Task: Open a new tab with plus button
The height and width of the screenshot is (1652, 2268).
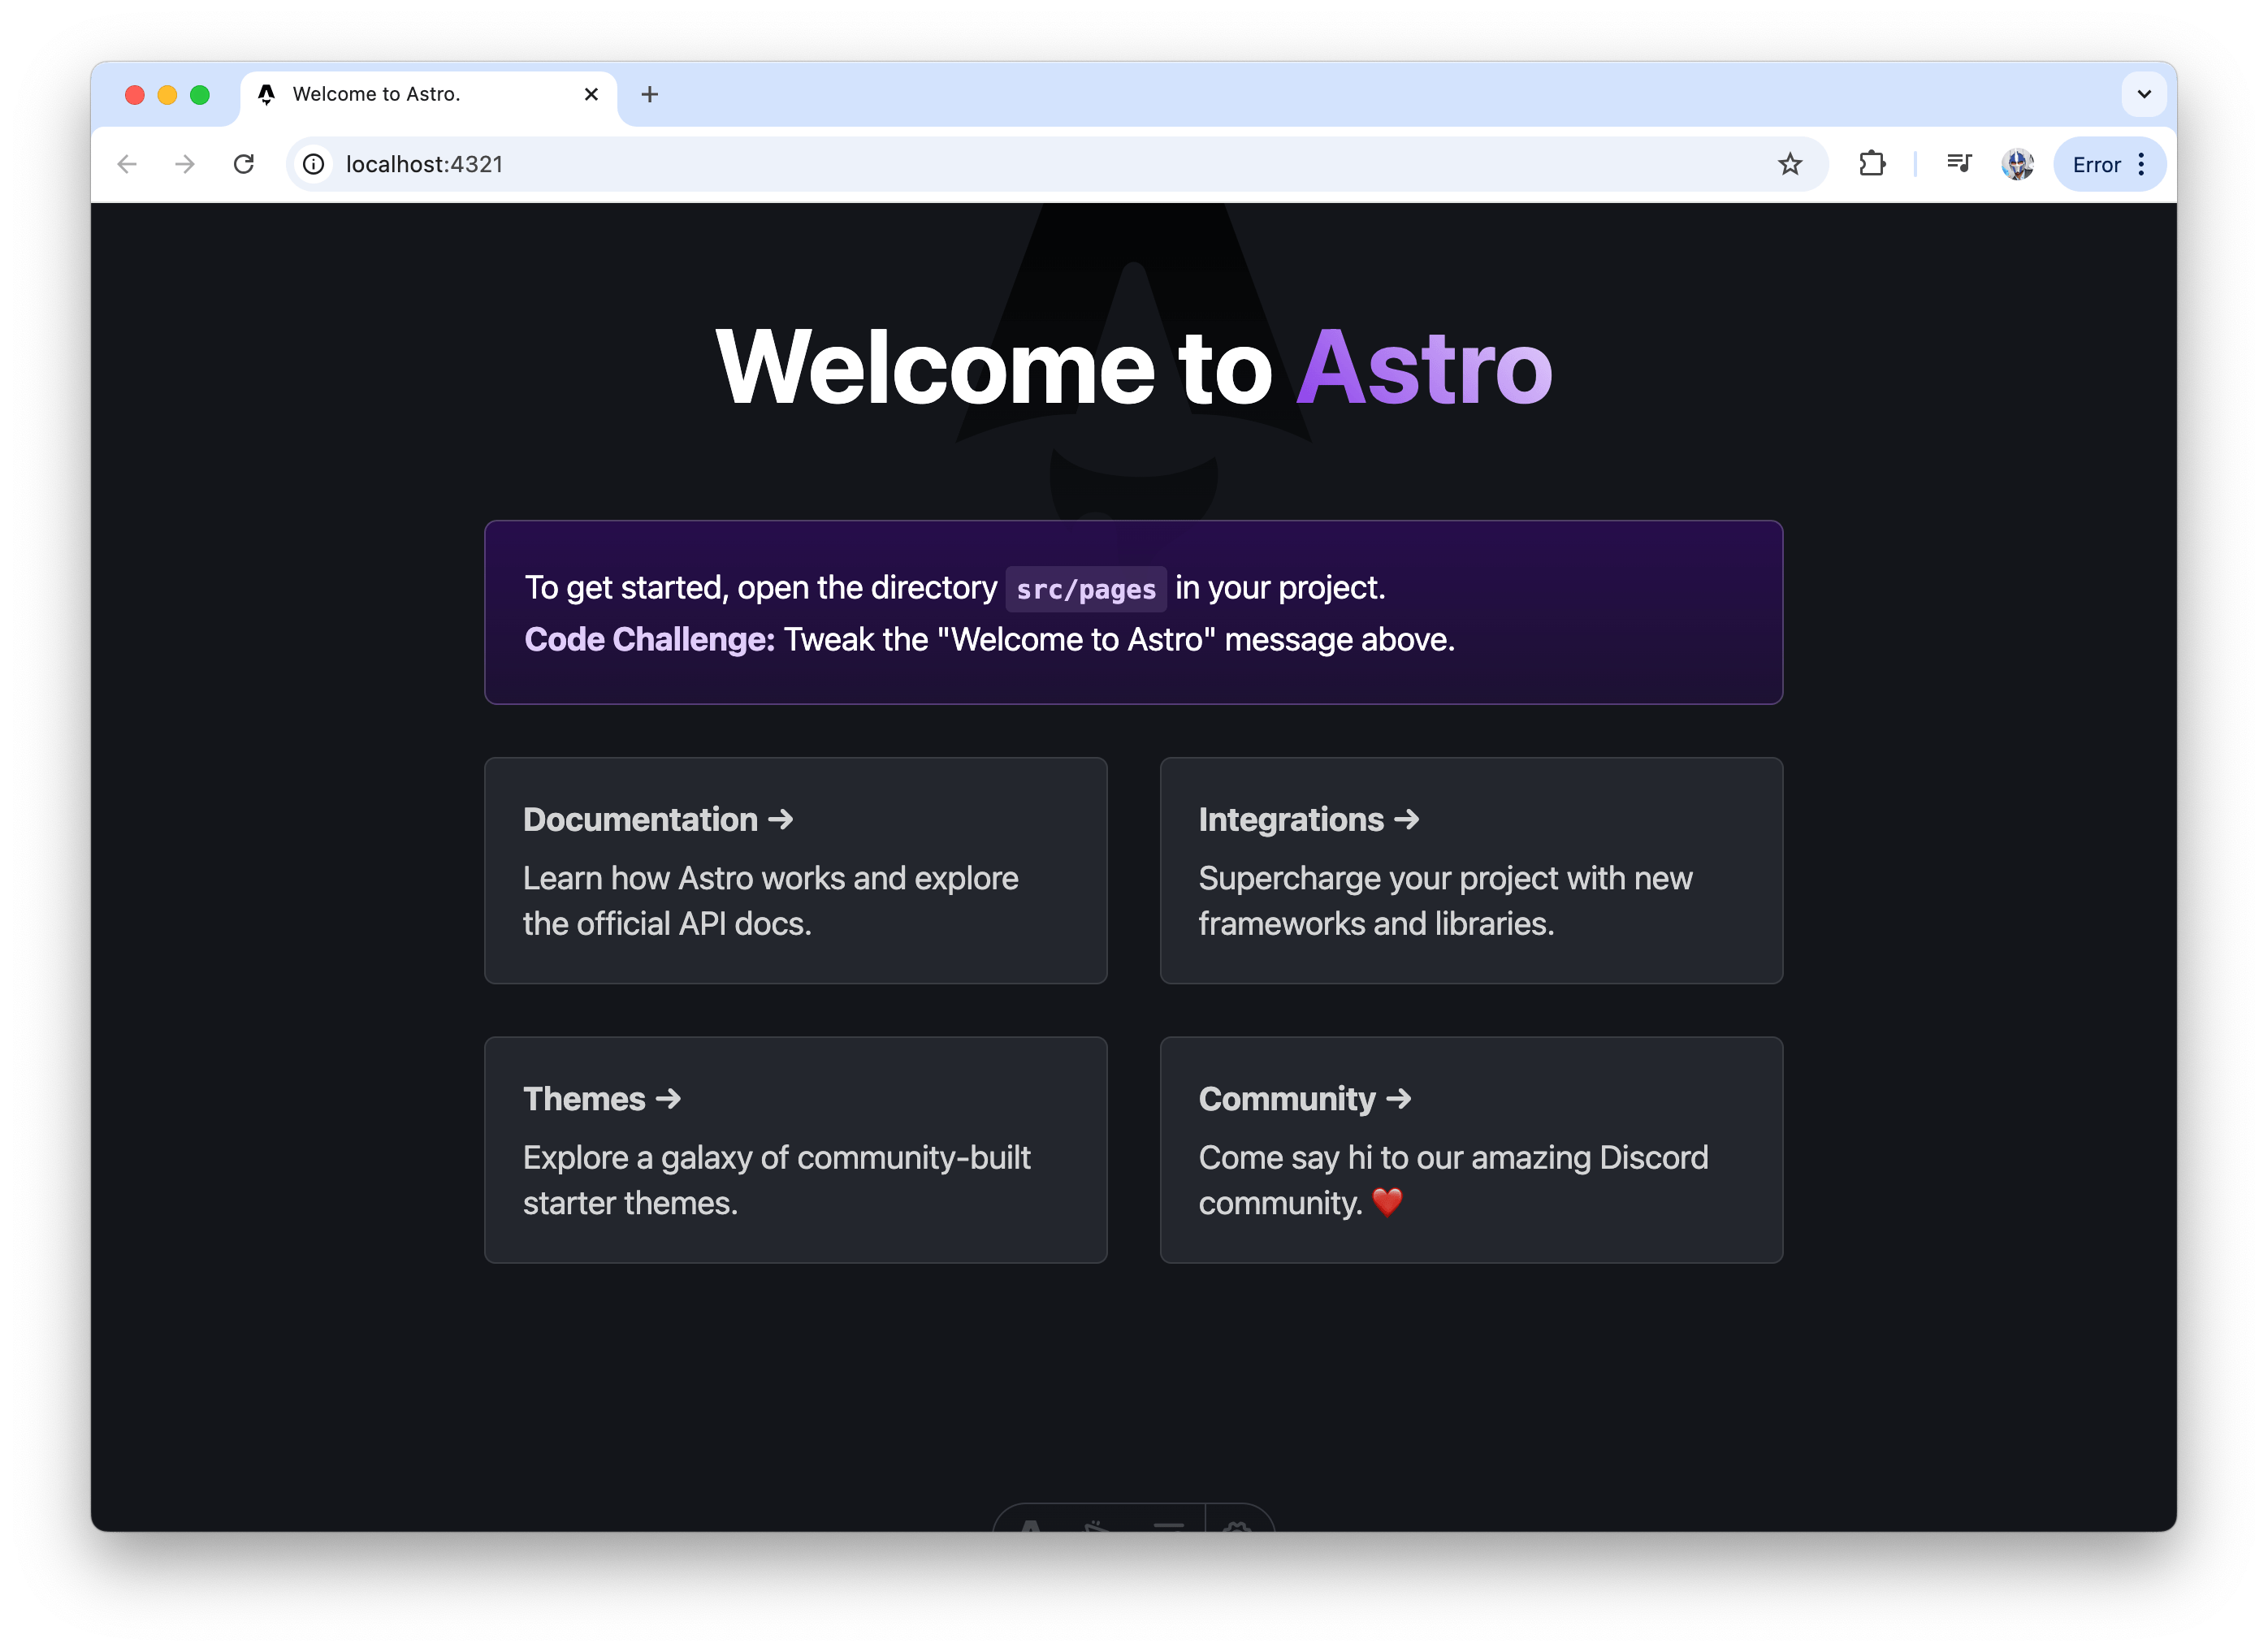Action: (x=649, y=94)
